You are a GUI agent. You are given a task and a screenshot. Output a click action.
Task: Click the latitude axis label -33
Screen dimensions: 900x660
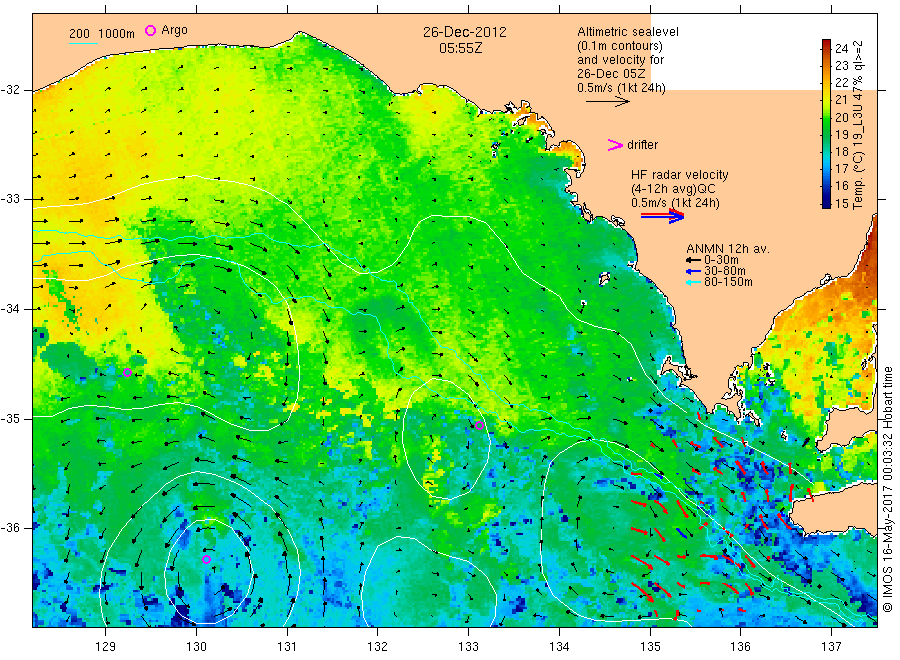click(x=10, y=199)
